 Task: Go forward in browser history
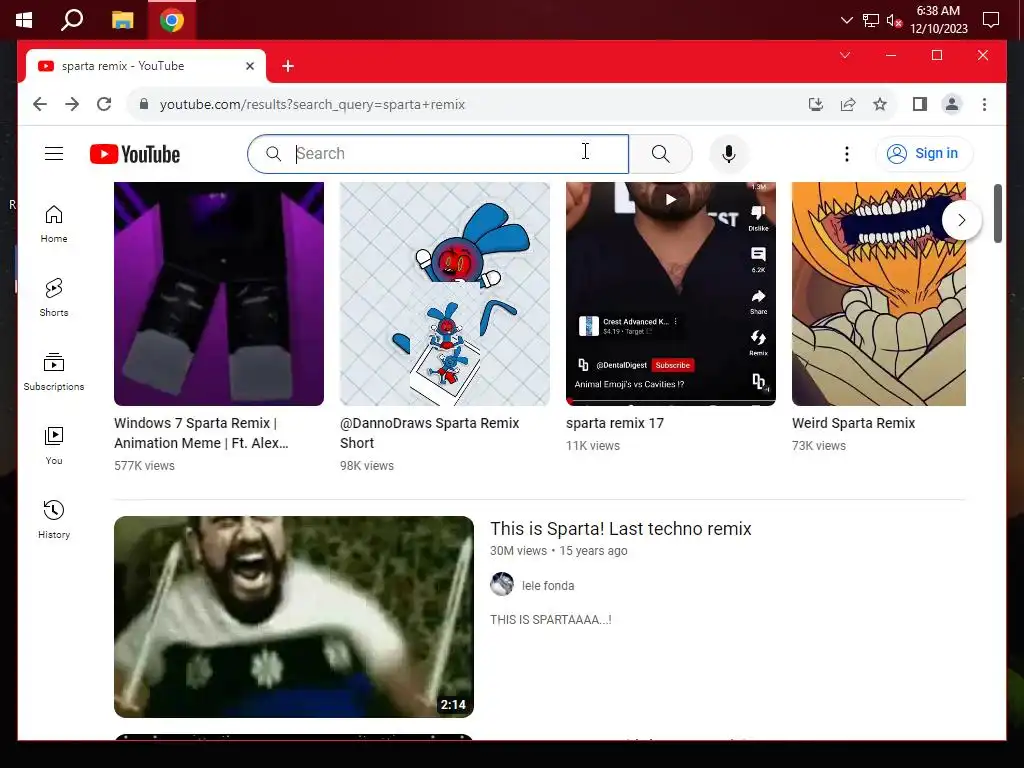72,104
